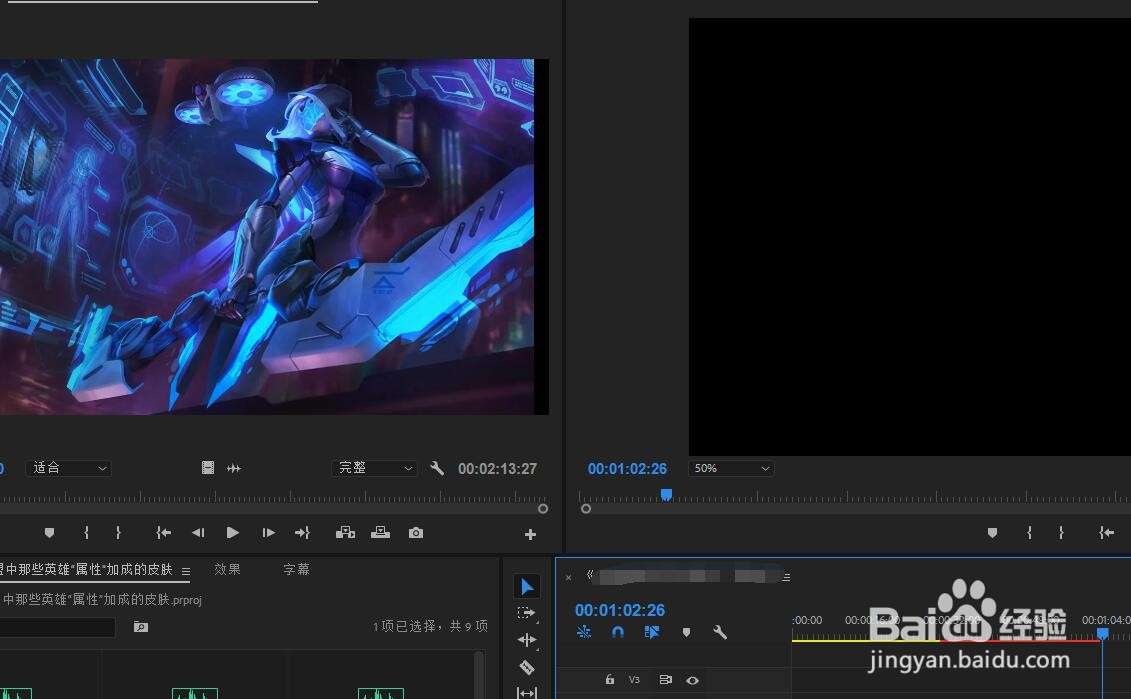
Task: Go to In point in Source monitor
Action: [164, 532]
